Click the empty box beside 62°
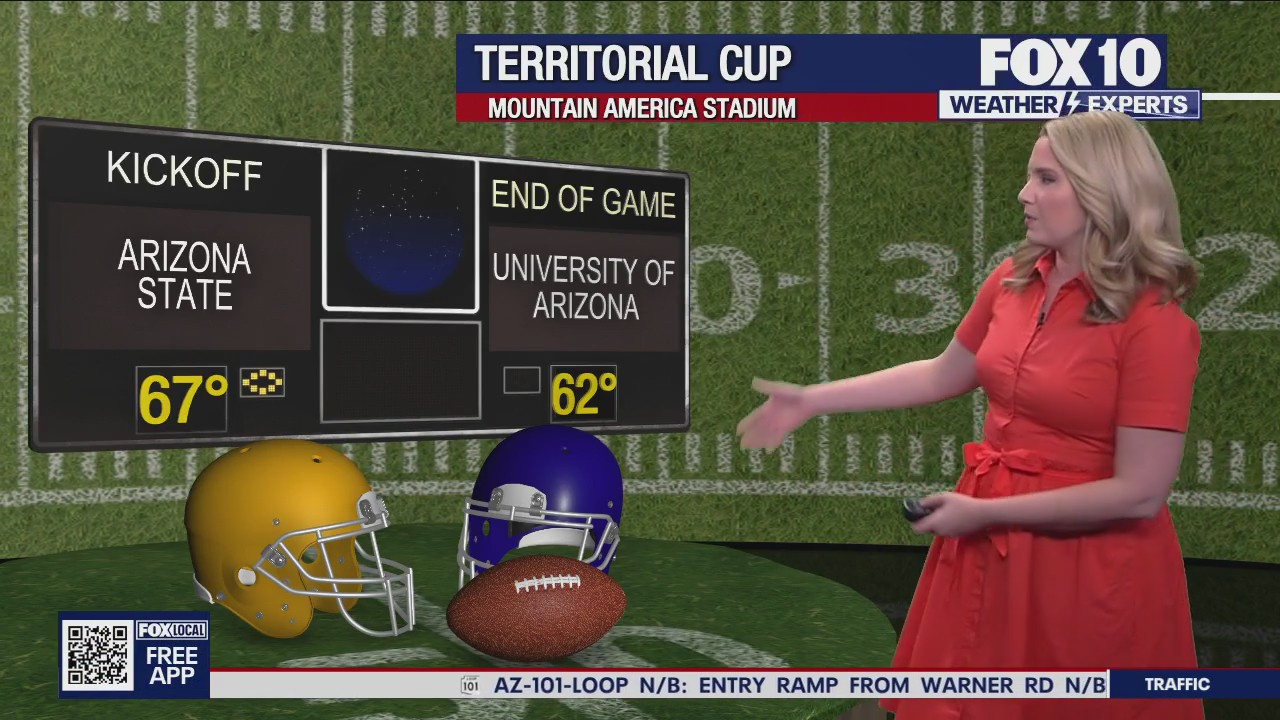This screenshot has height=720, width=1280. tap(521, 380)
